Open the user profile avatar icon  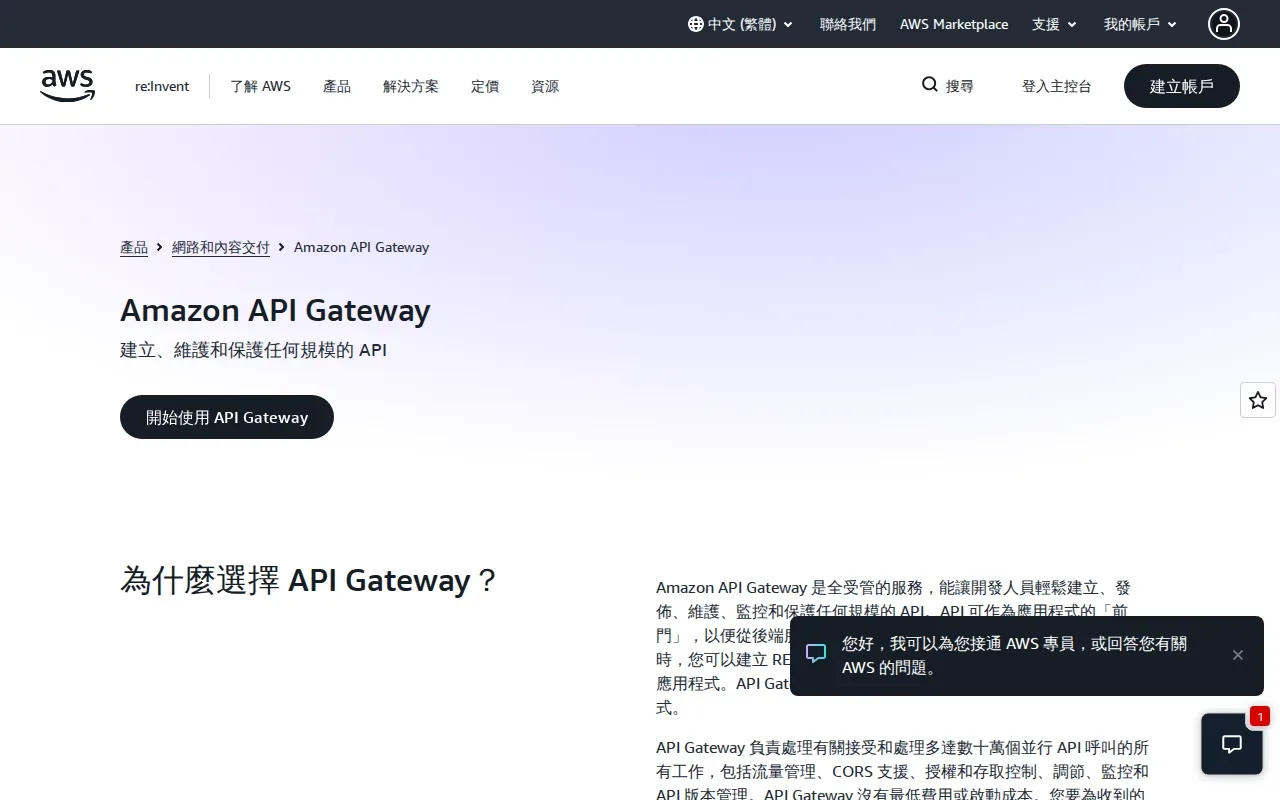pos(1223,24)
